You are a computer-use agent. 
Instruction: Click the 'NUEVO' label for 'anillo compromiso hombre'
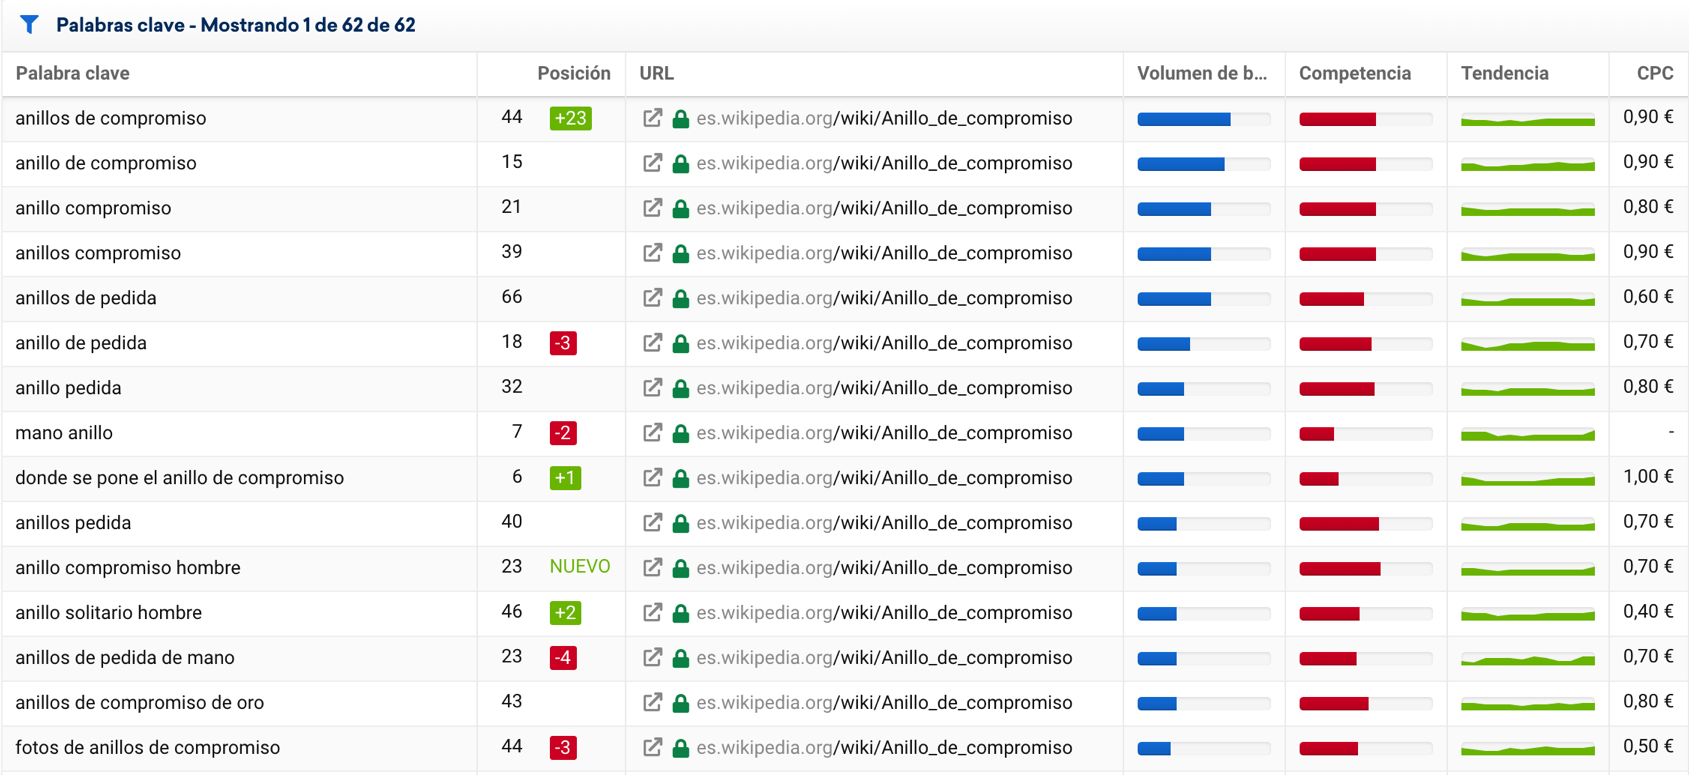pos(580,567)
